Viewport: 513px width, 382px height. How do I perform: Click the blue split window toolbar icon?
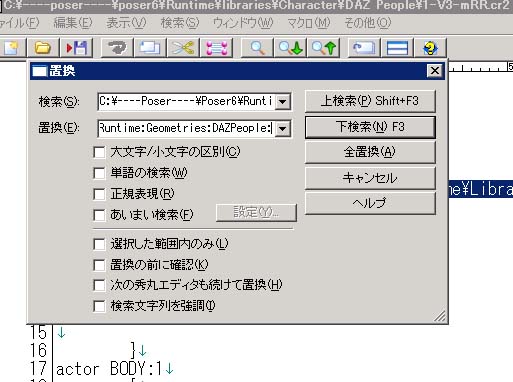coord(397,48)
